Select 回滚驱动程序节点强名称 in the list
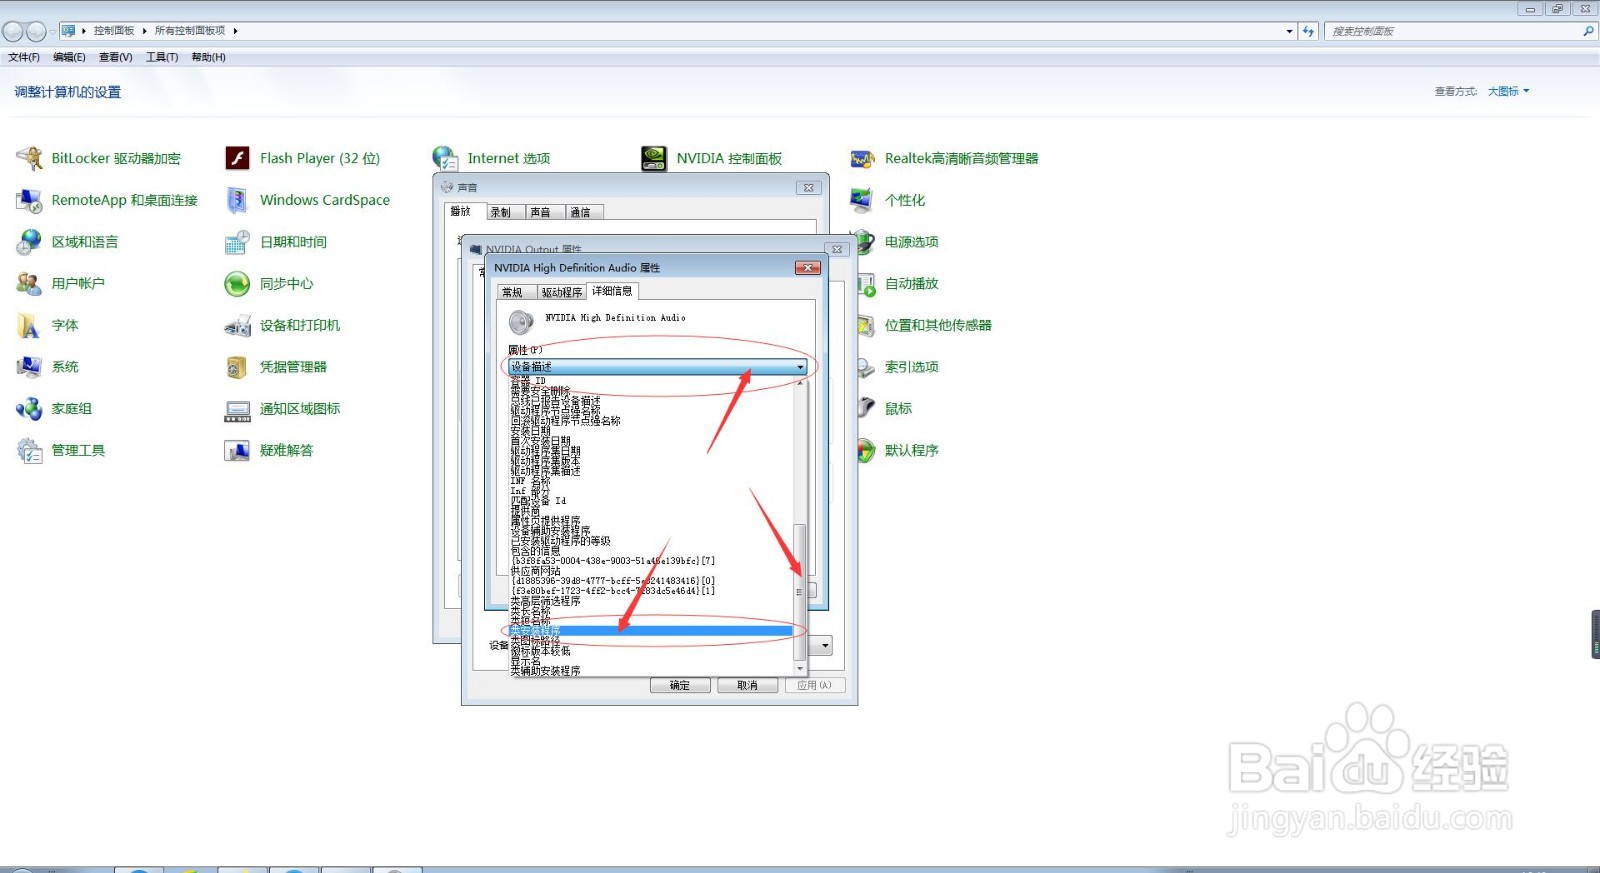The height and width of the screenshot is (873, 1600). click(x=651, y=421)
